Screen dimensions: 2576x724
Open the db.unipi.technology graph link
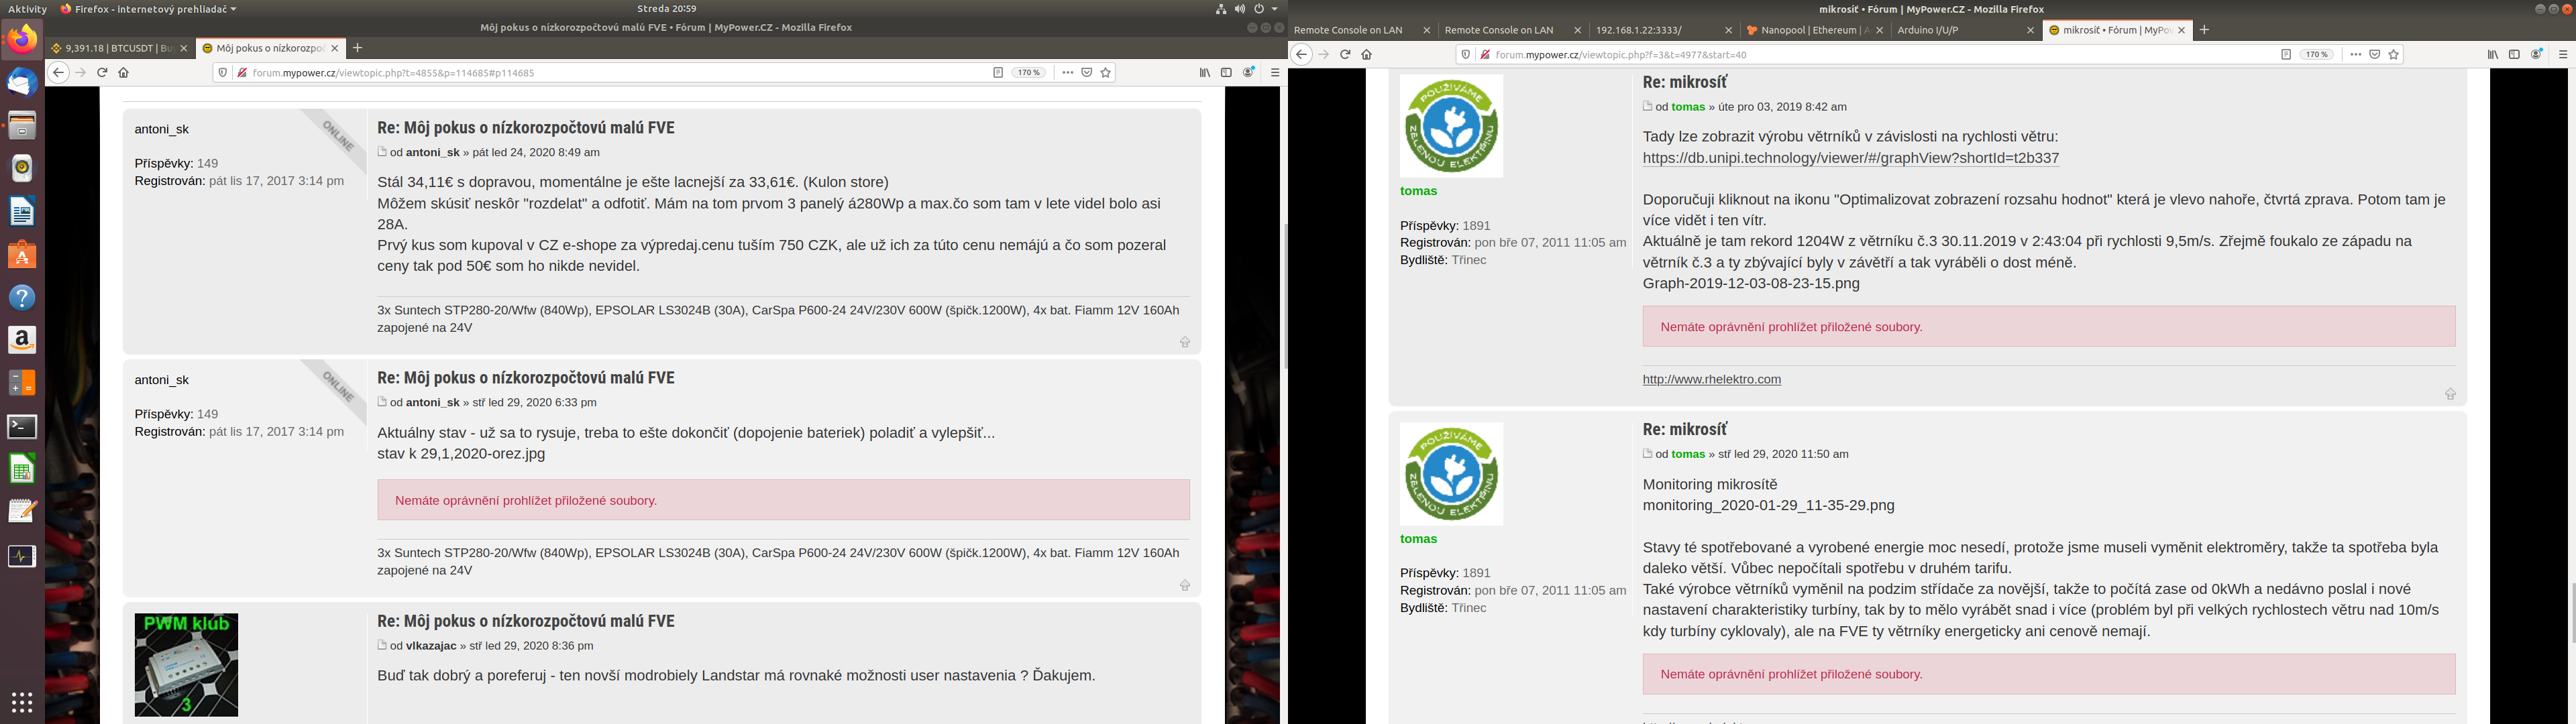coord(1850,158)
